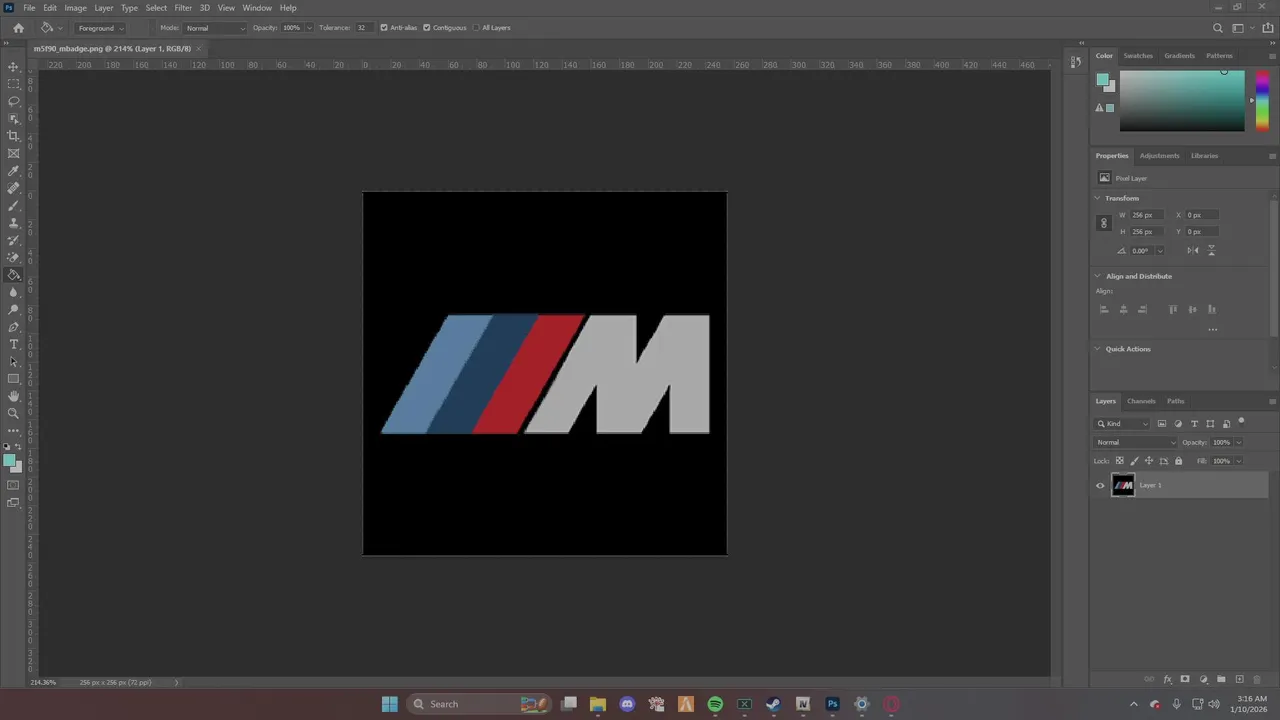Open the Window menu
This screenshot has width=1280, height=720.
pos(257,8)
